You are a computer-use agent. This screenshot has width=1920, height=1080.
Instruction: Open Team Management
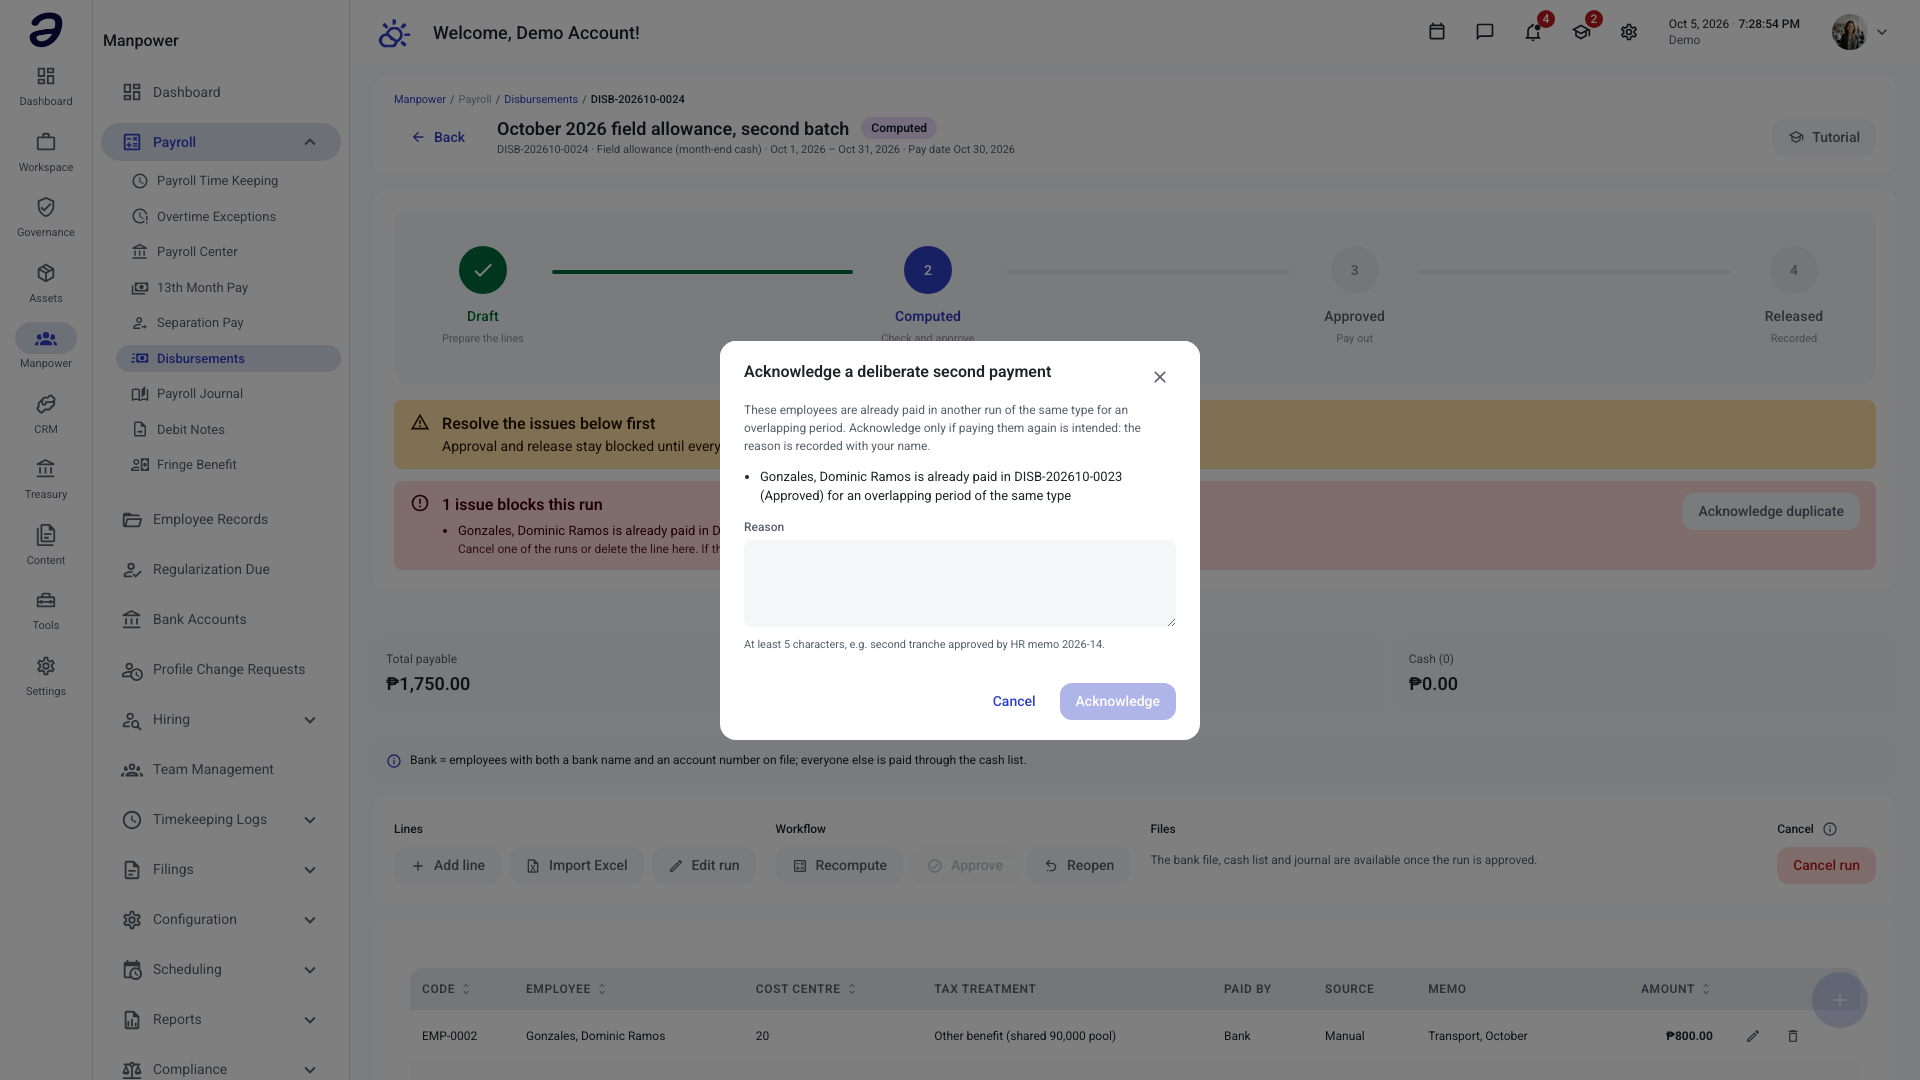click(220, 769)
